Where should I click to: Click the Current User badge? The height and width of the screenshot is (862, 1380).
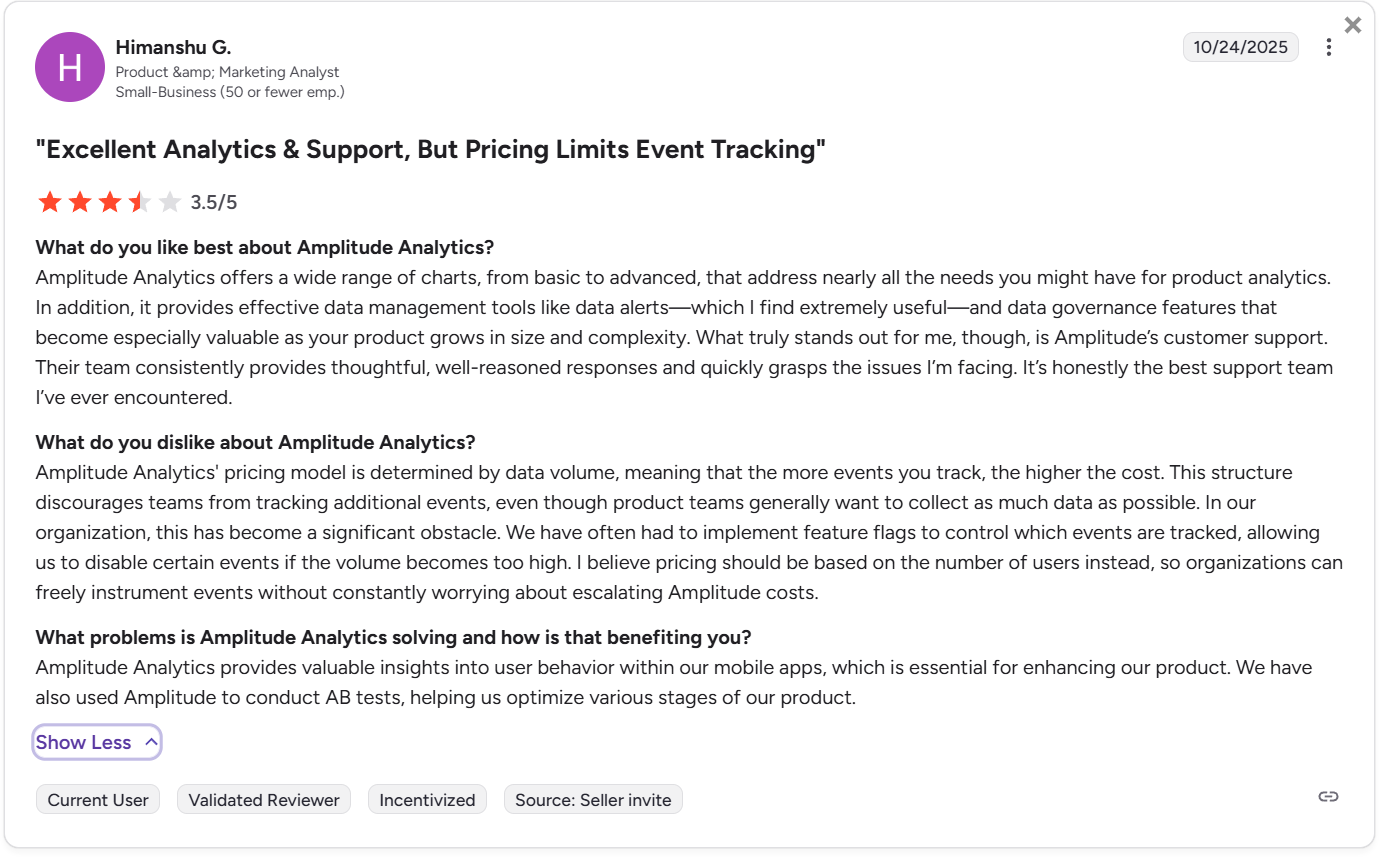pyautogui.click(x=98, y=800)
